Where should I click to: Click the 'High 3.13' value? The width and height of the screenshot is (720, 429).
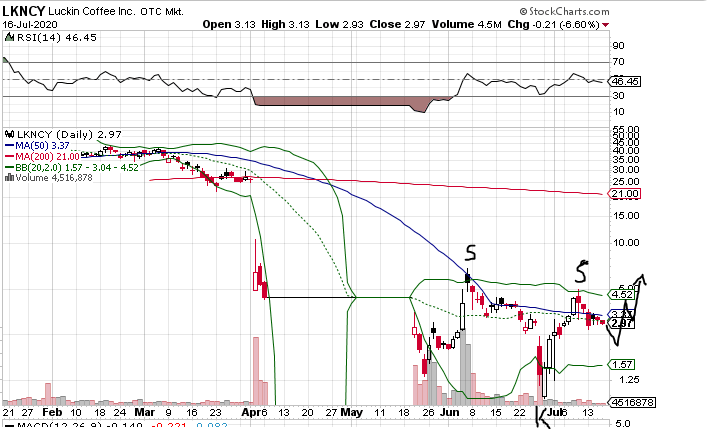(285, 24)
